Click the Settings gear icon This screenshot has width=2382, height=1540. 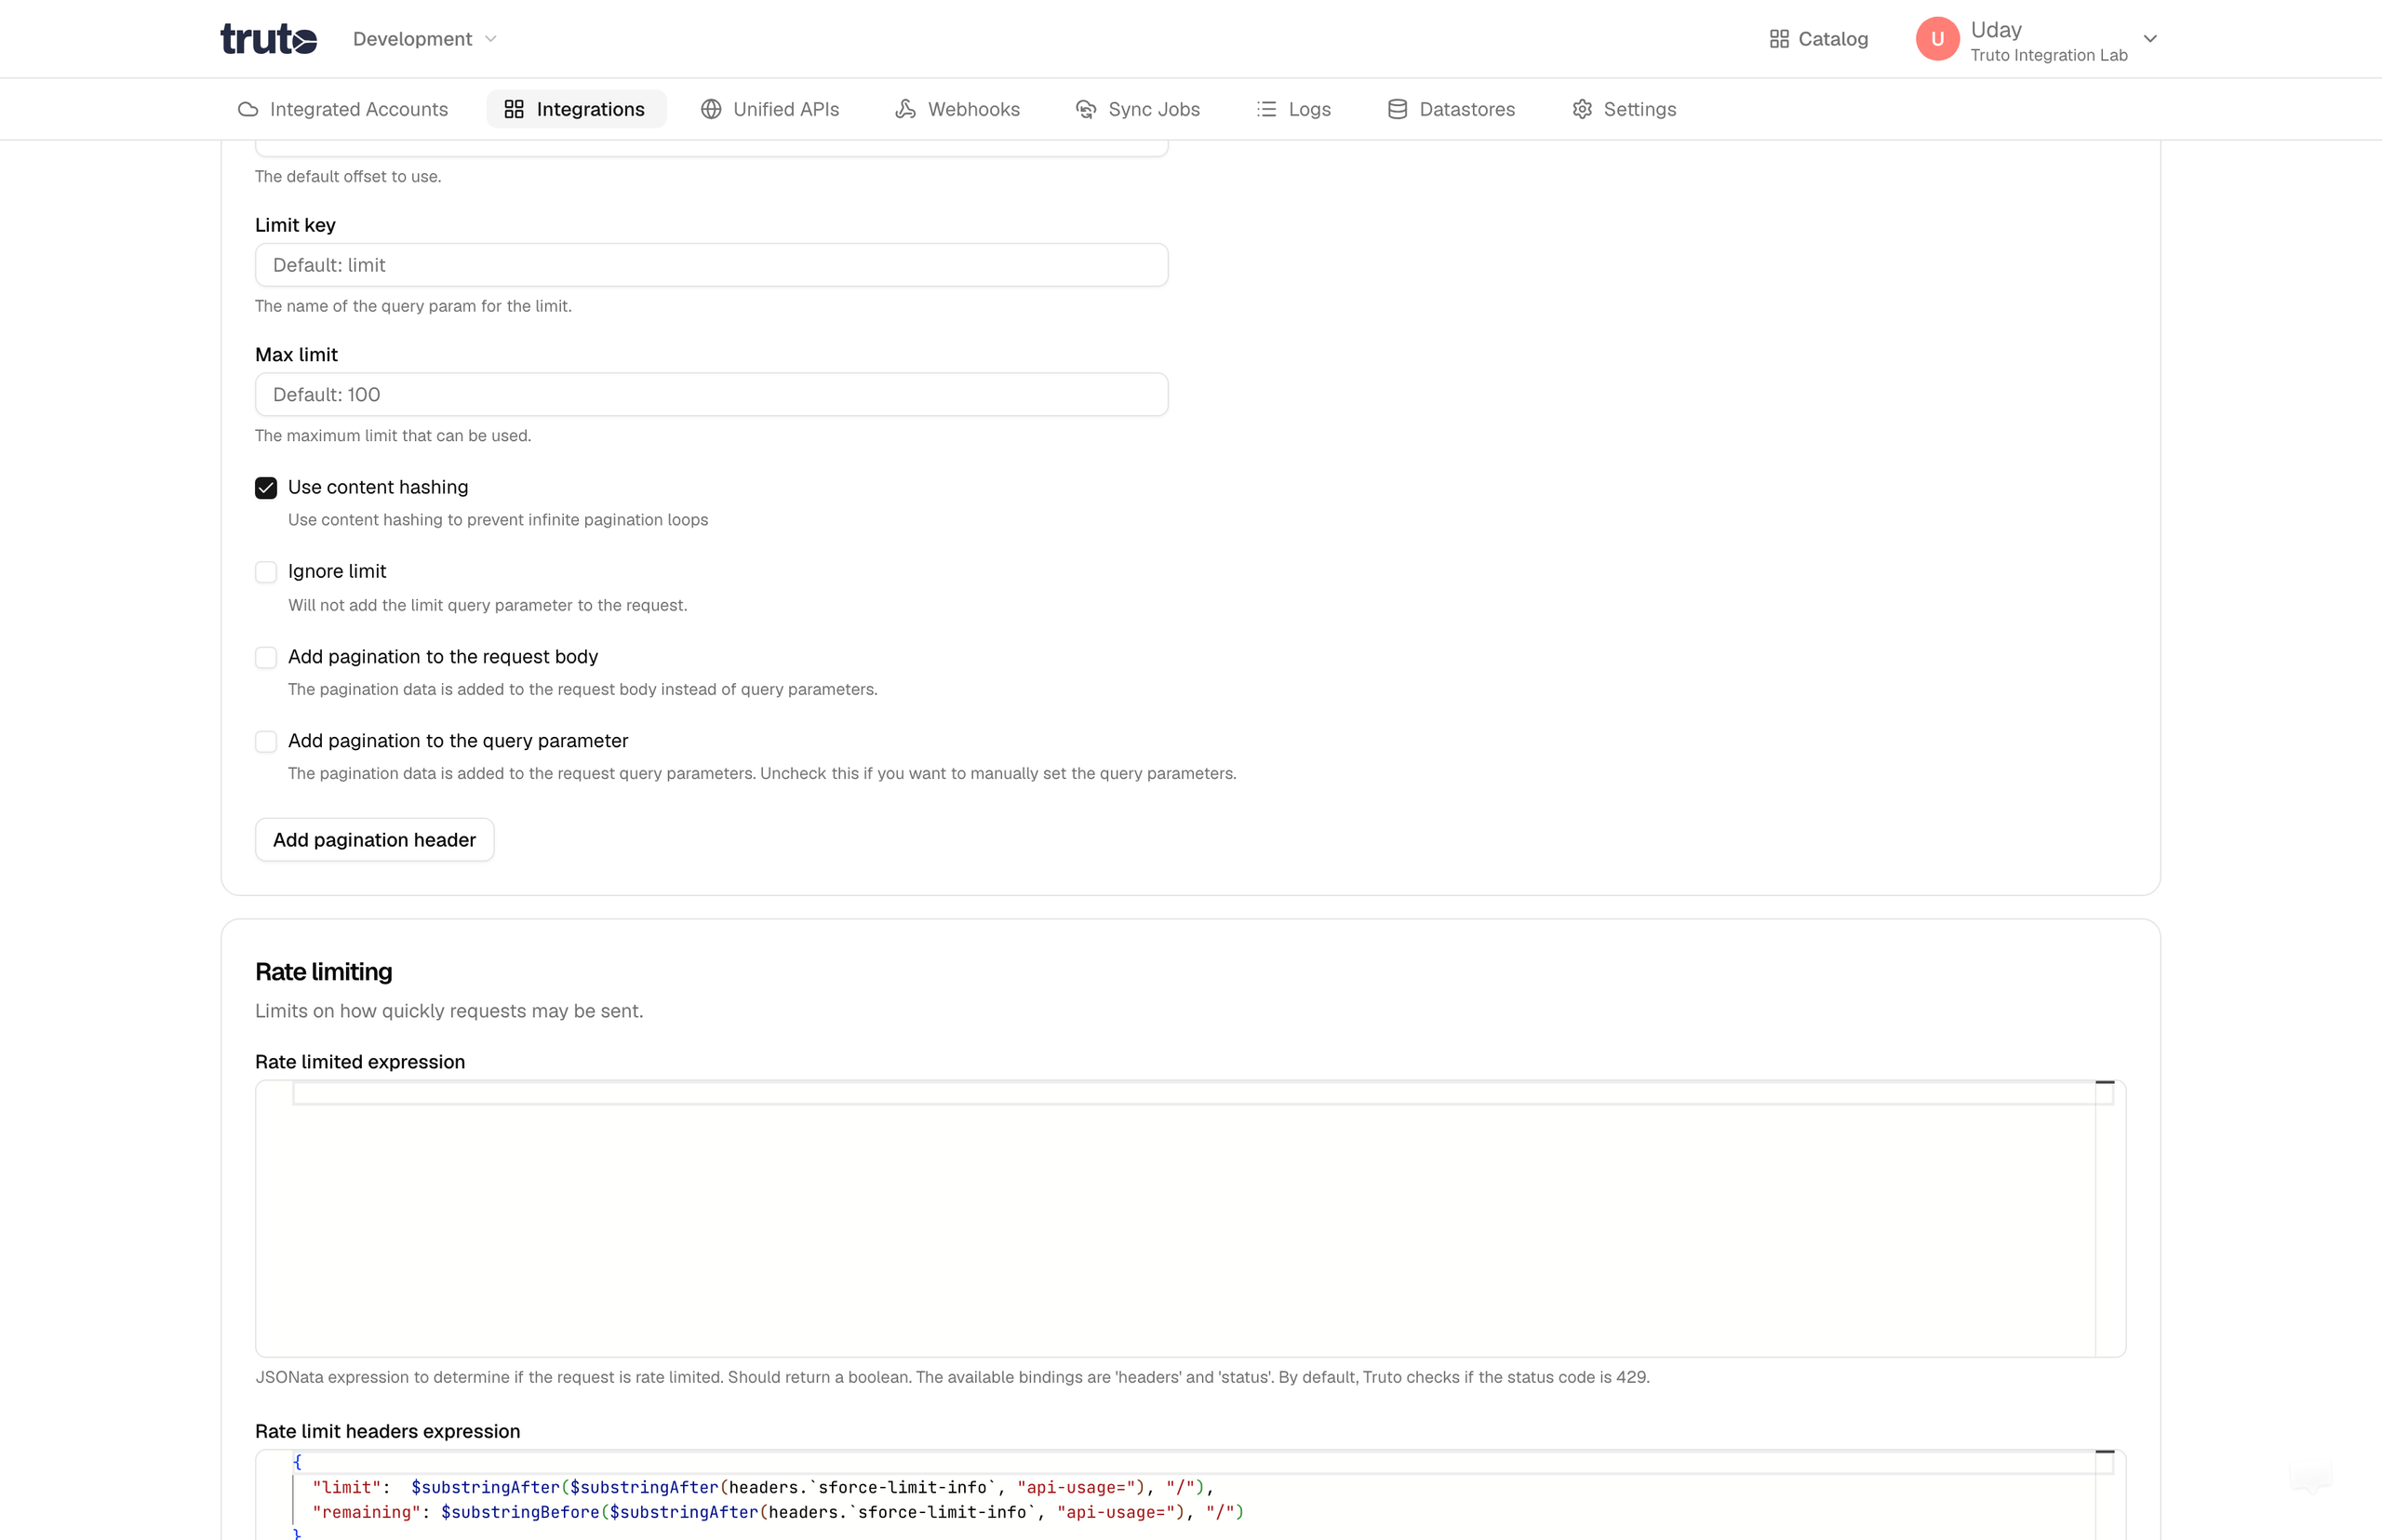tap(1582, 109)
